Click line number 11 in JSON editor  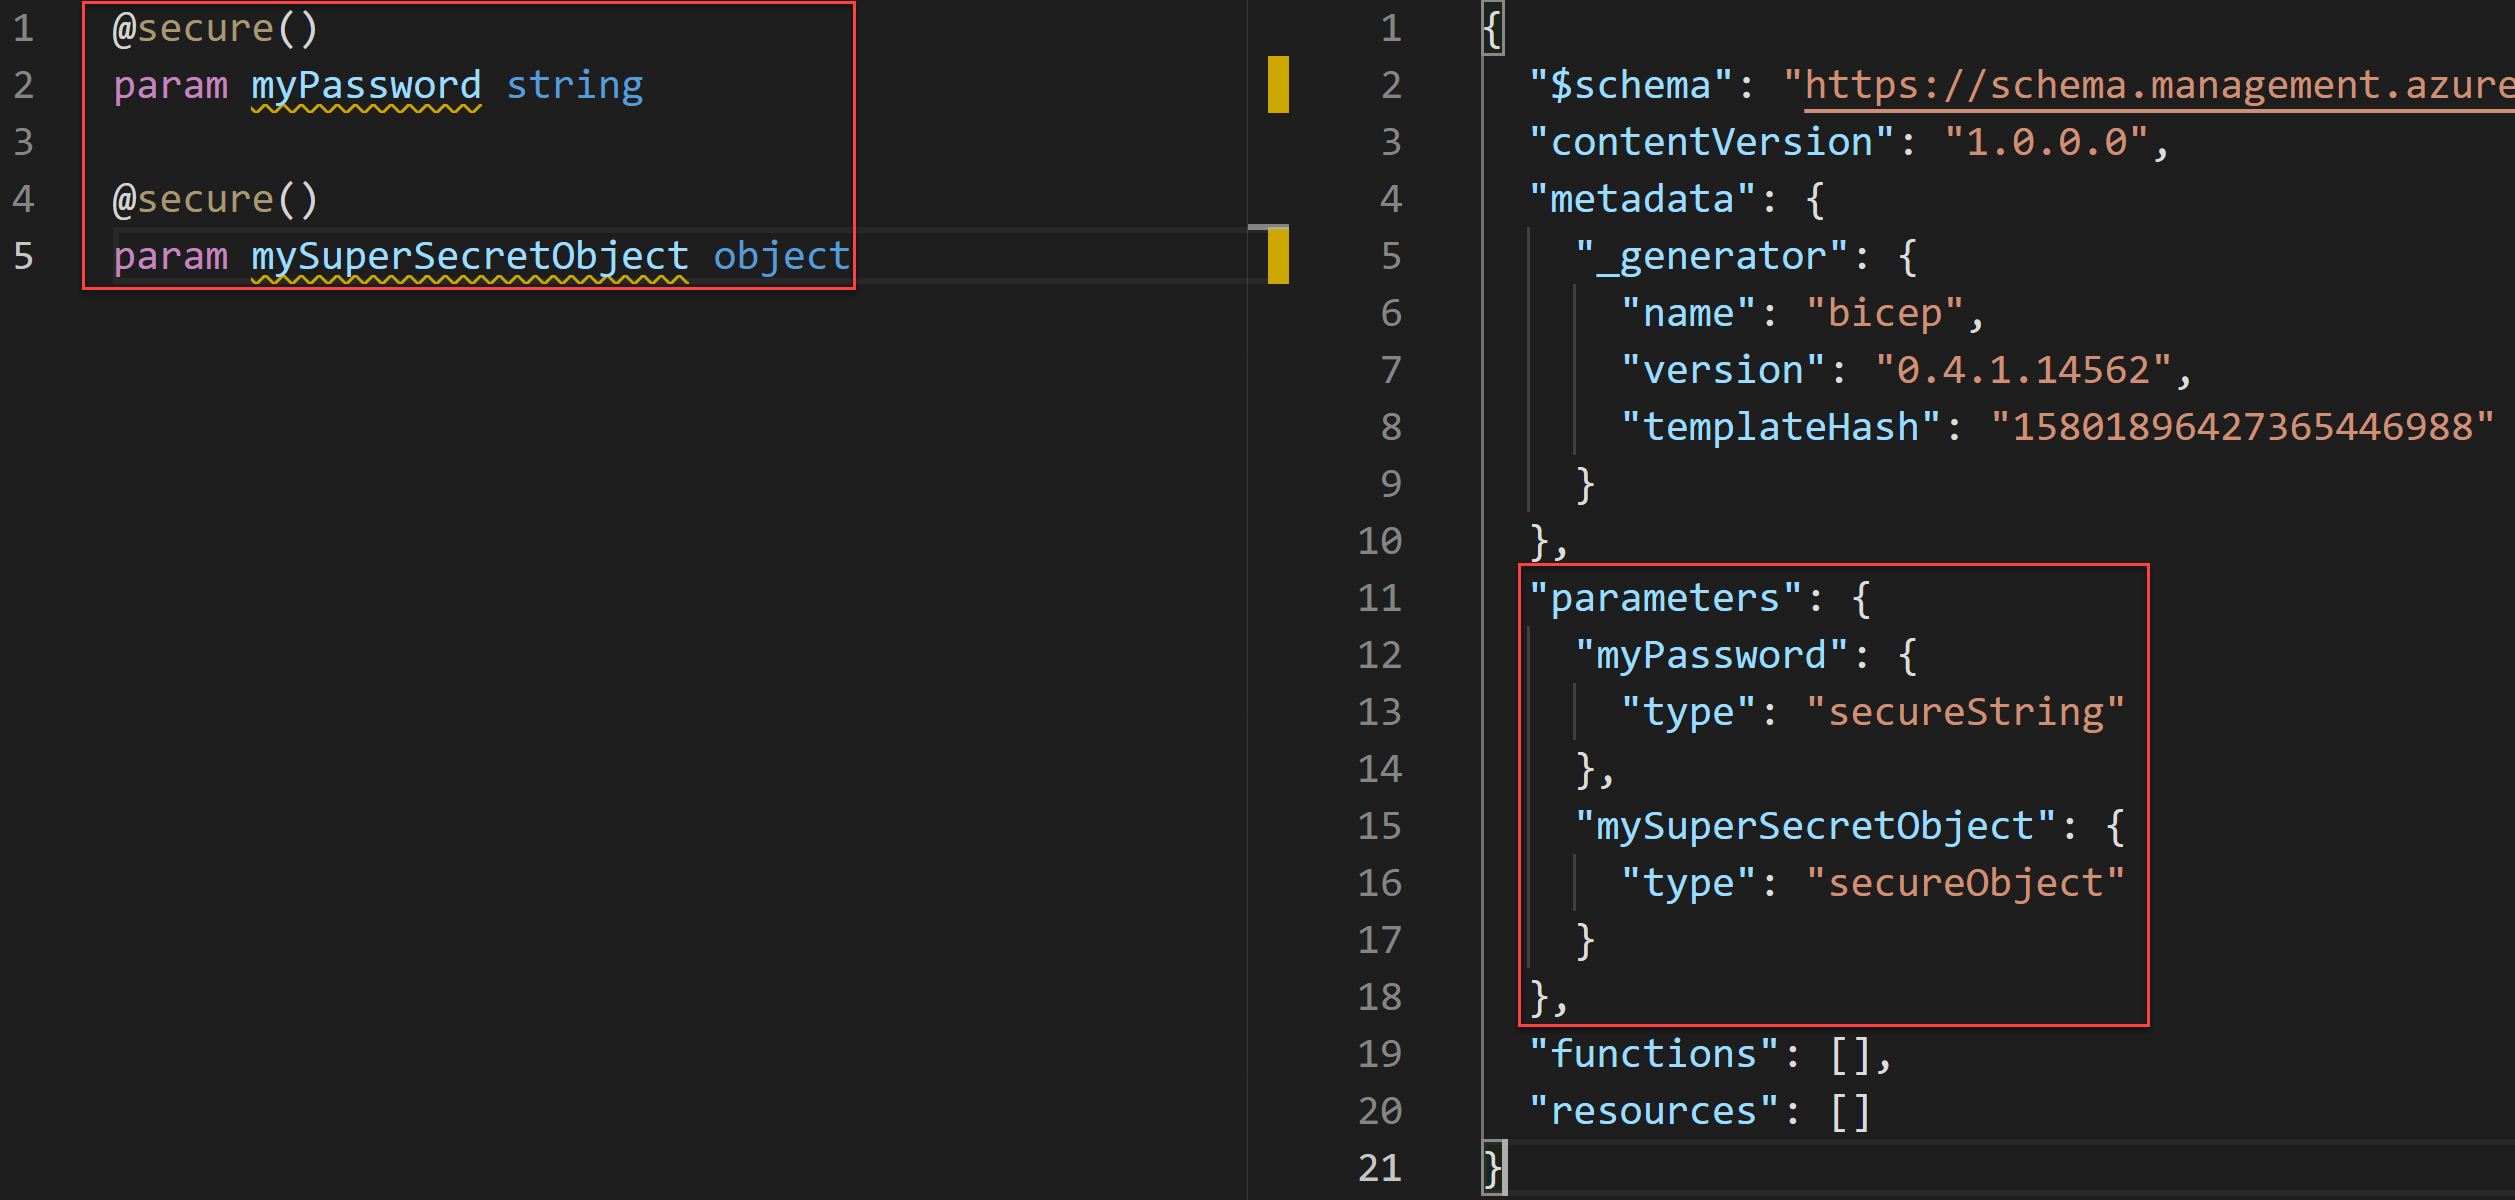click(x=1380, y=598)
